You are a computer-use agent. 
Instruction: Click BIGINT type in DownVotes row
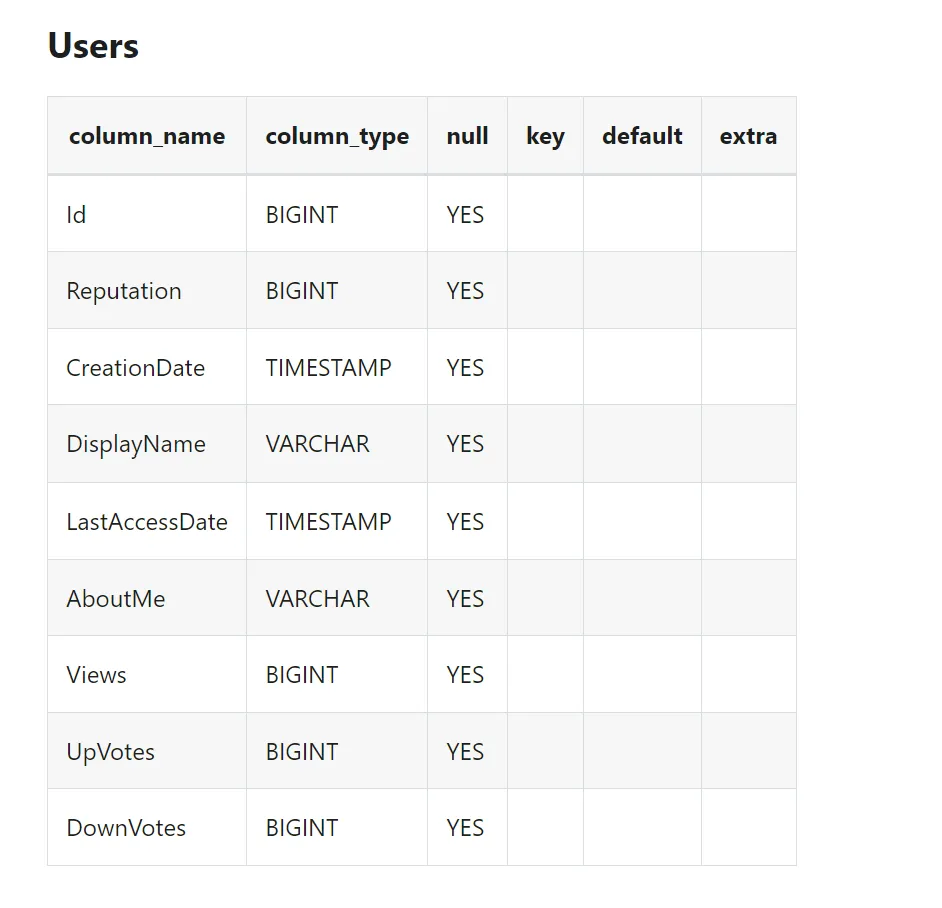302,827
